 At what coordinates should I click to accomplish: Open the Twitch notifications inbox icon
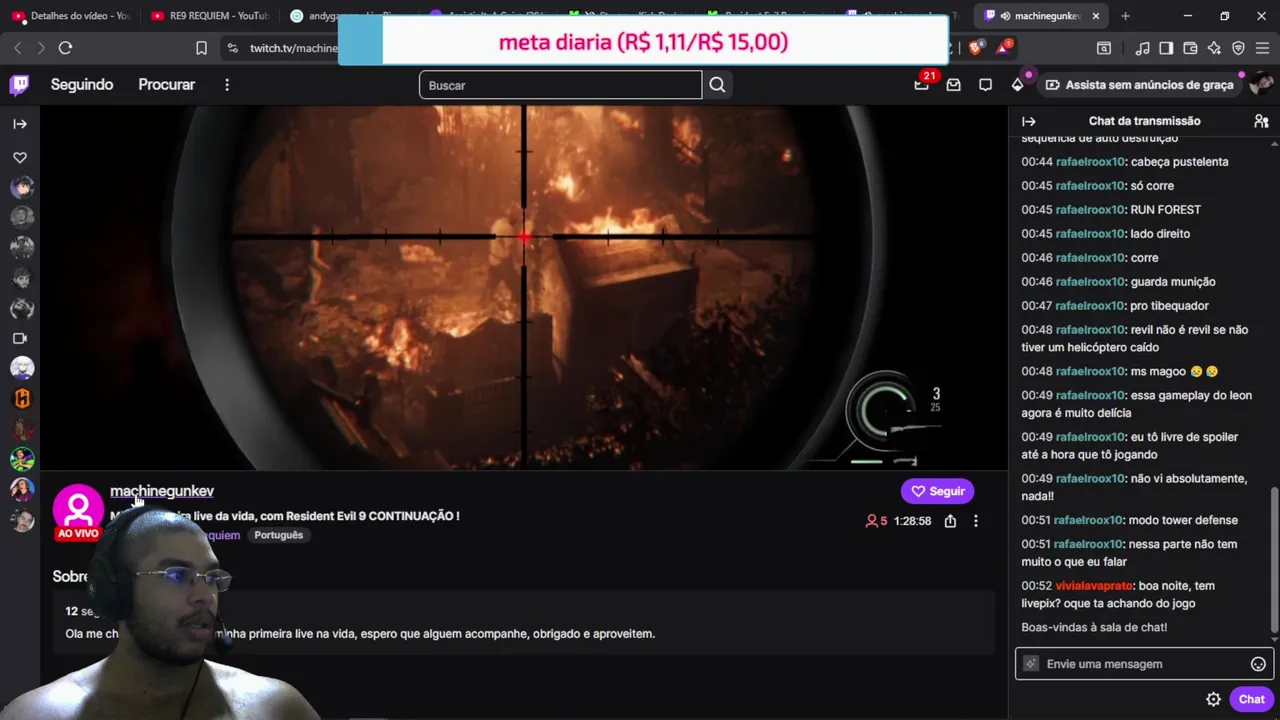coord(954,85)
